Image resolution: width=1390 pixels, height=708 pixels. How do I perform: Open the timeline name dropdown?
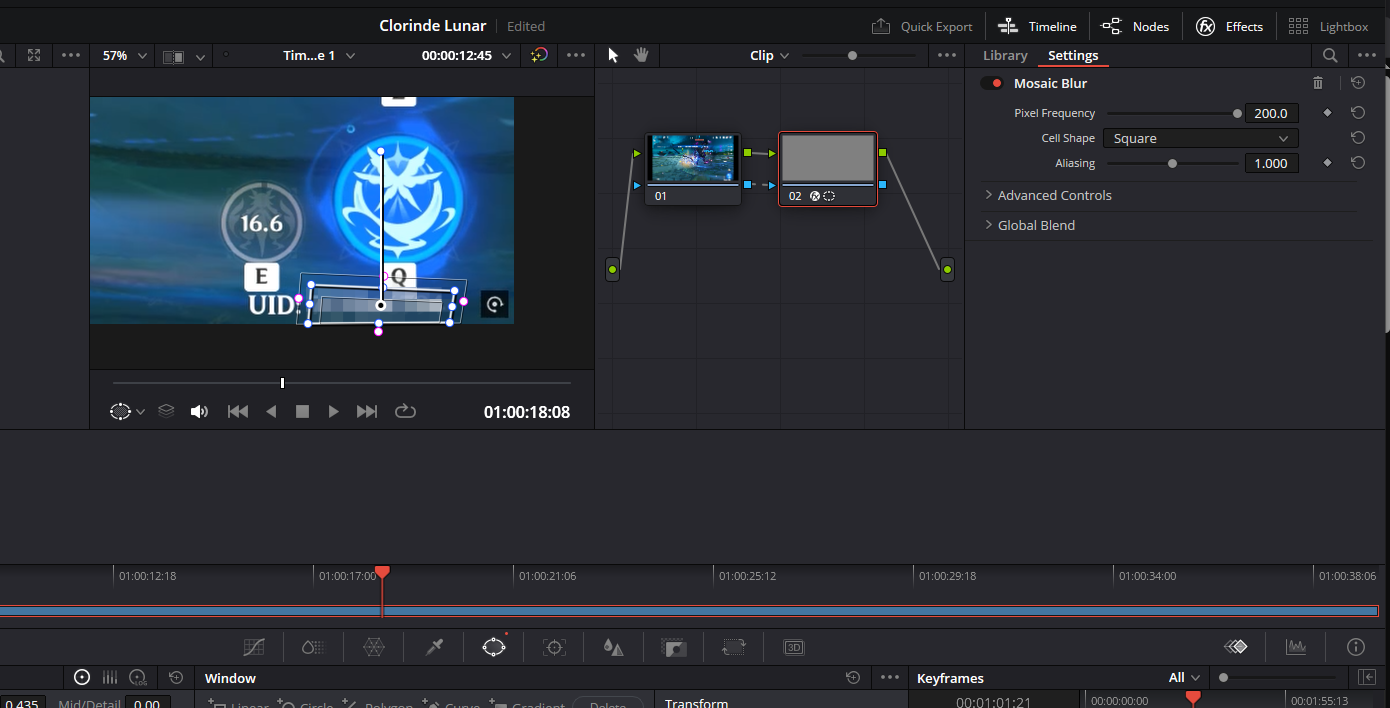click(x=319, y=55)
